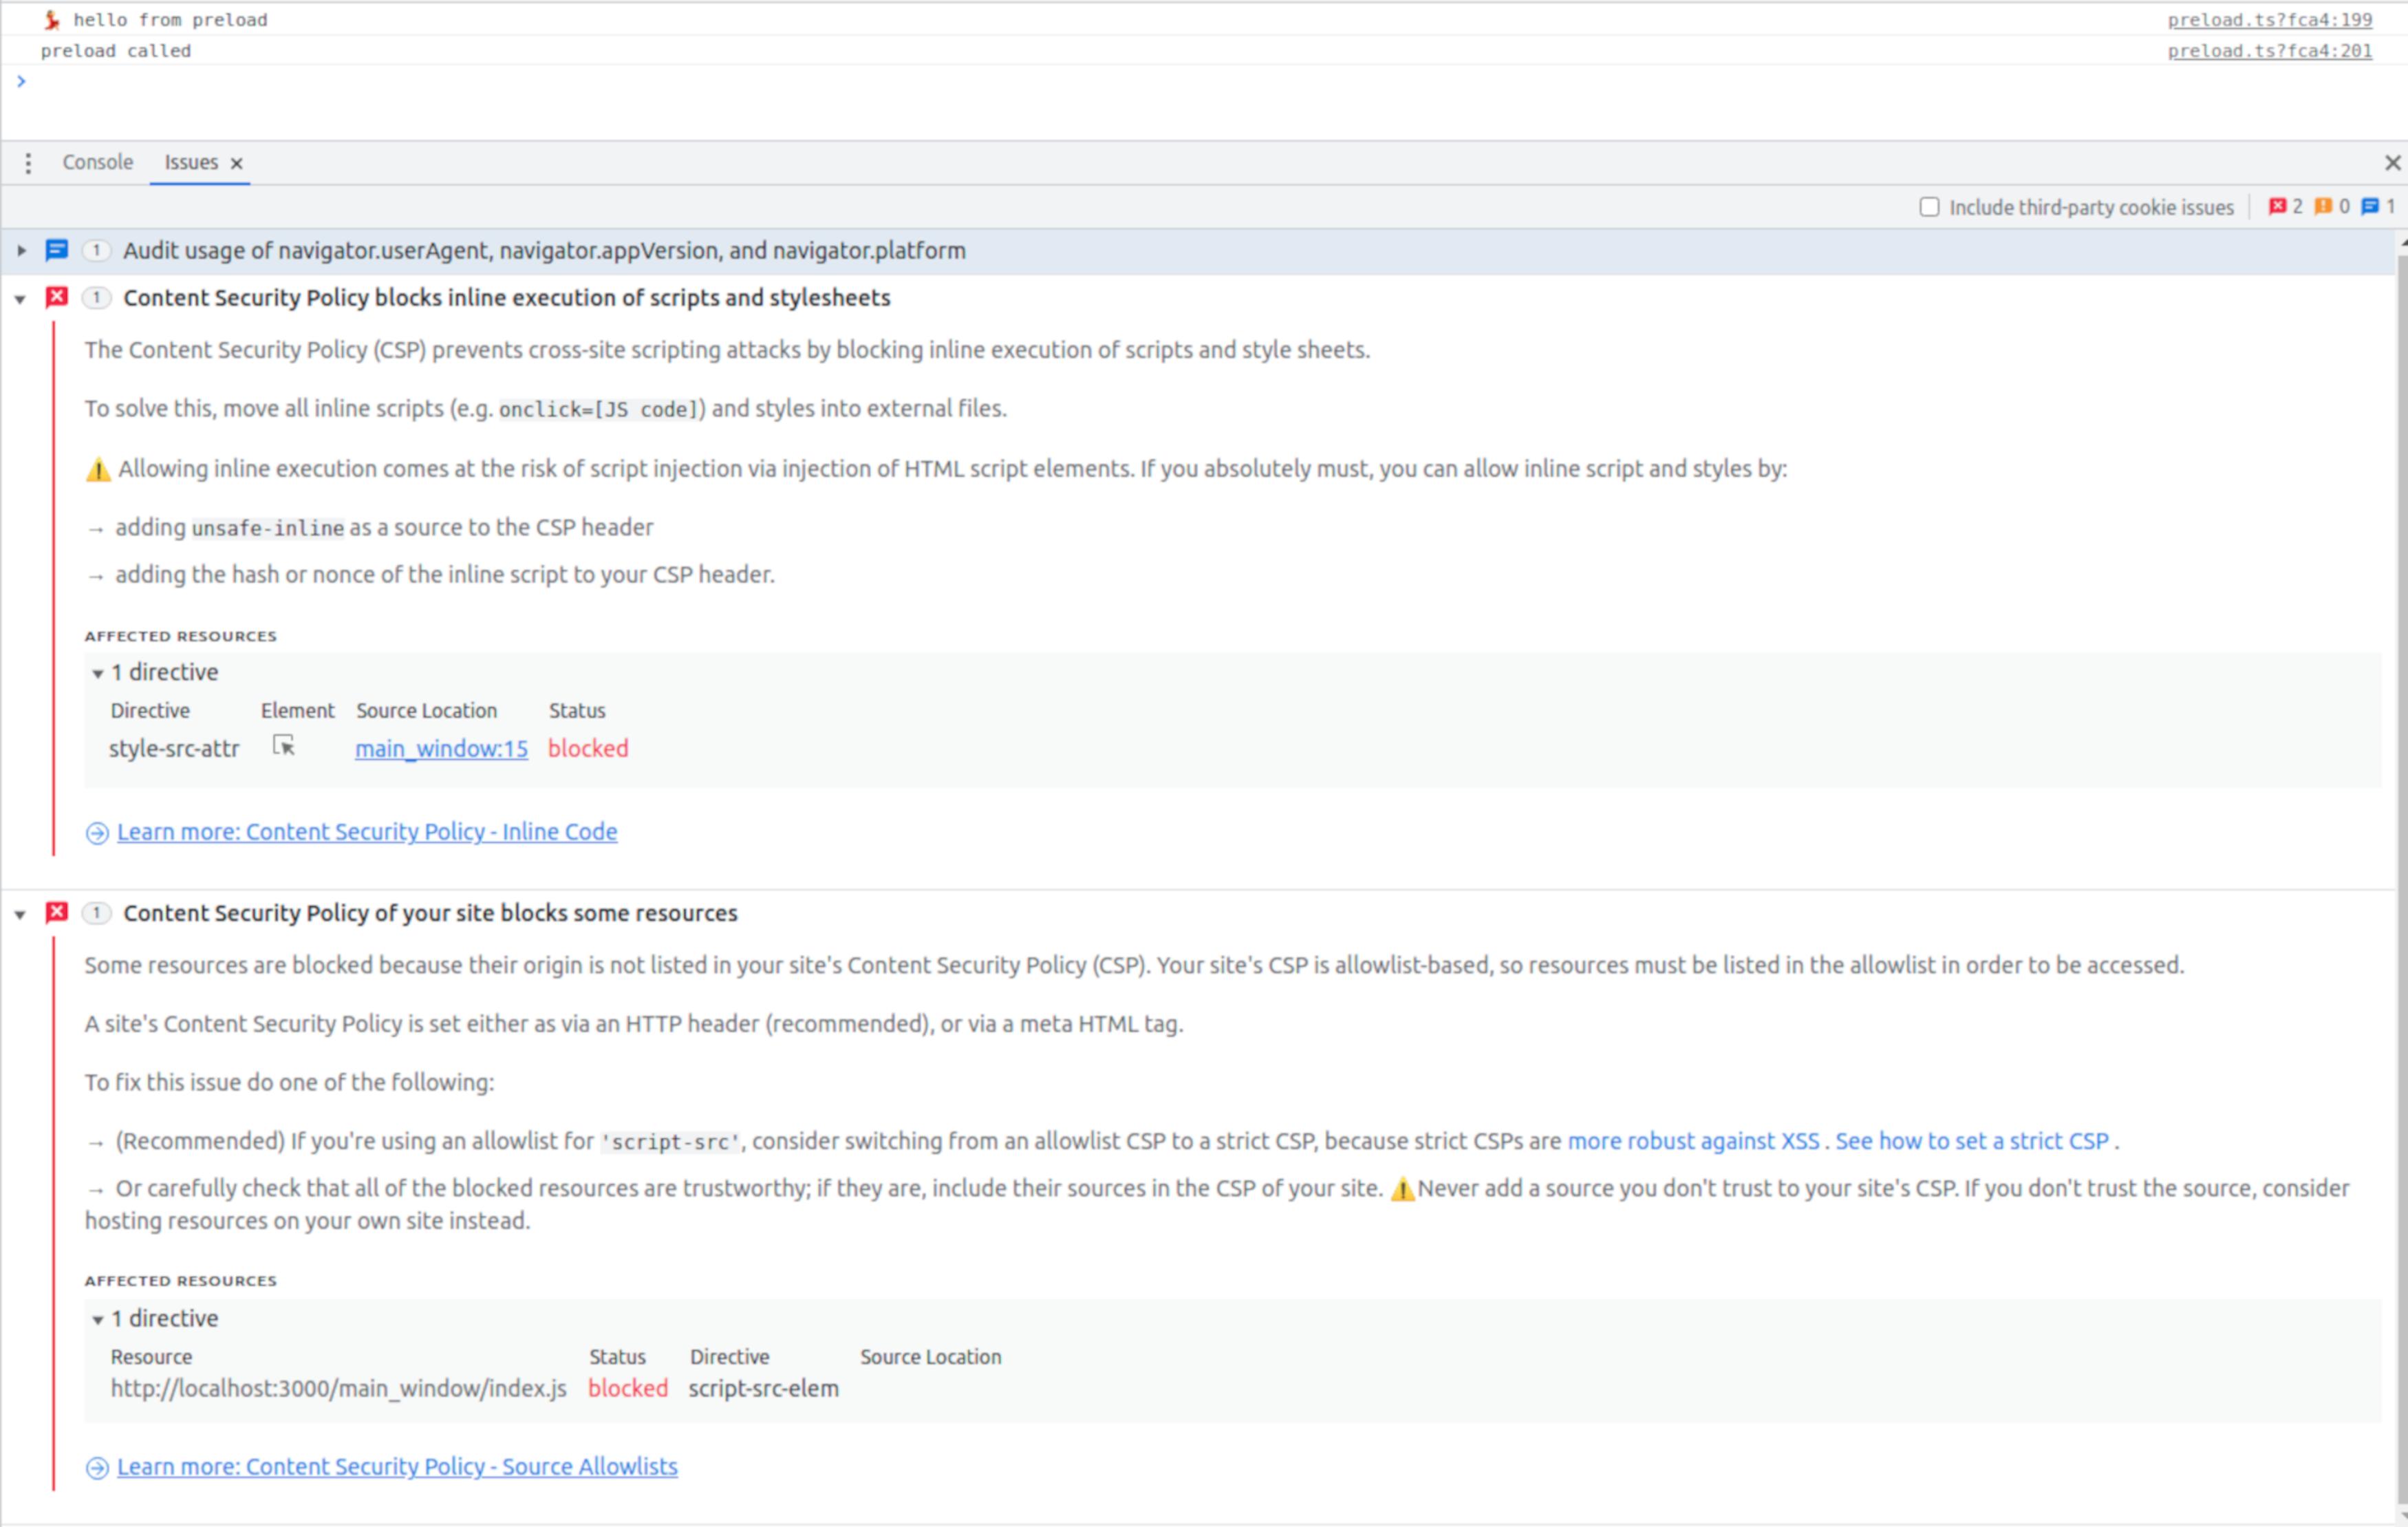Screen dimensions: 2408x1527
Task: Click red error icon of inline execution issue
Action: [57, 297]
